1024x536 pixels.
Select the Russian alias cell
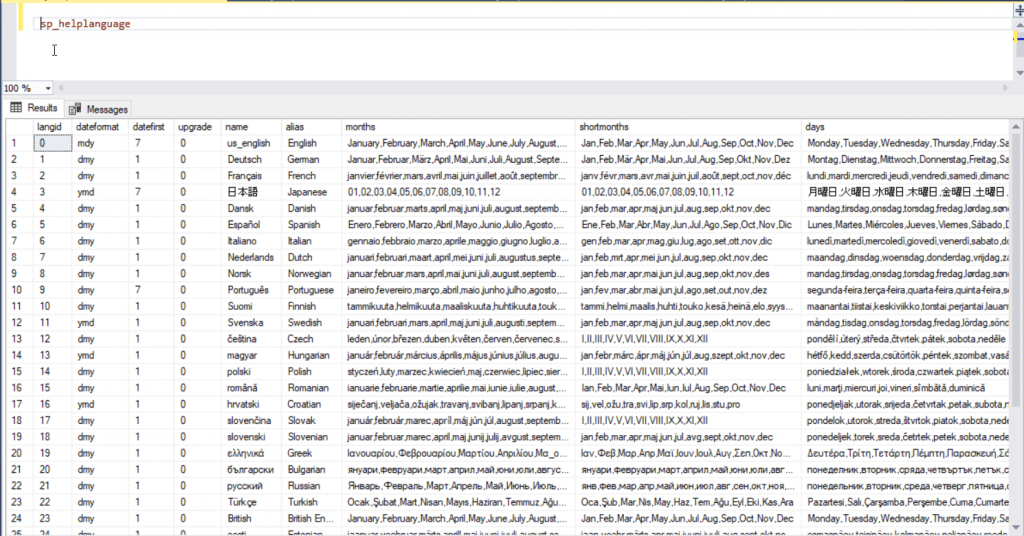(312, 486)
